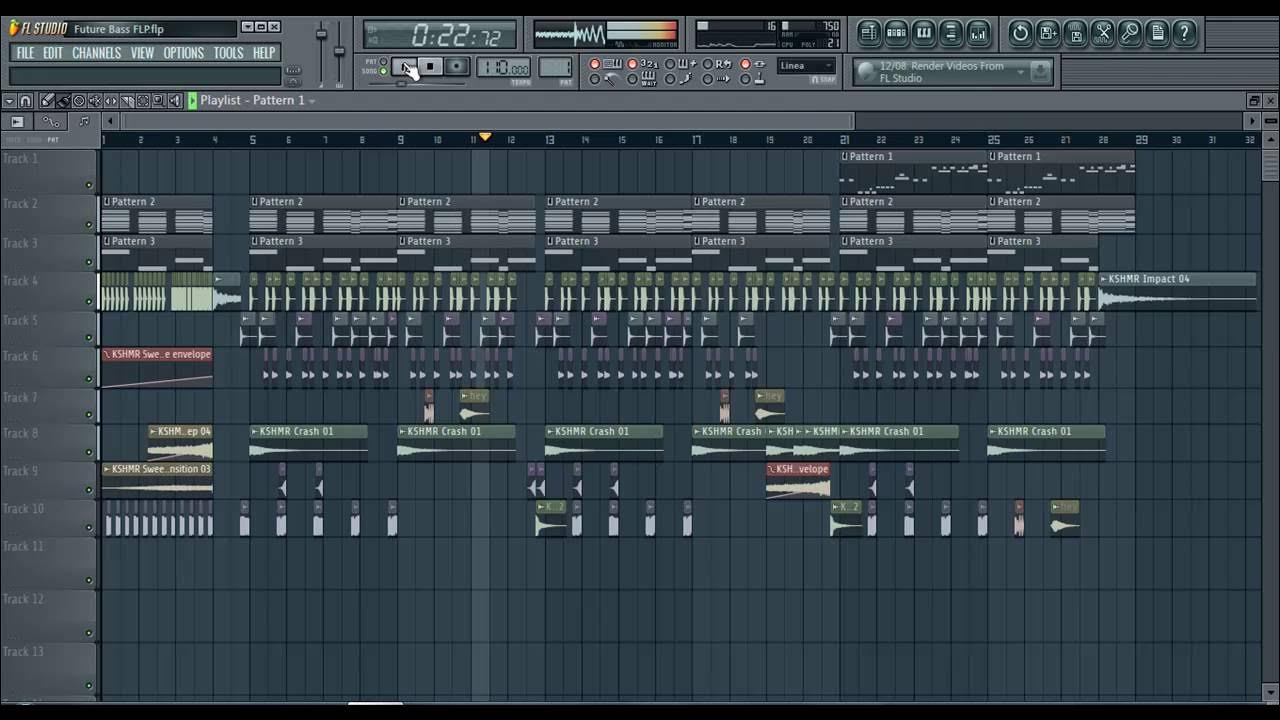Click the save new version icon

[1048, 33]
